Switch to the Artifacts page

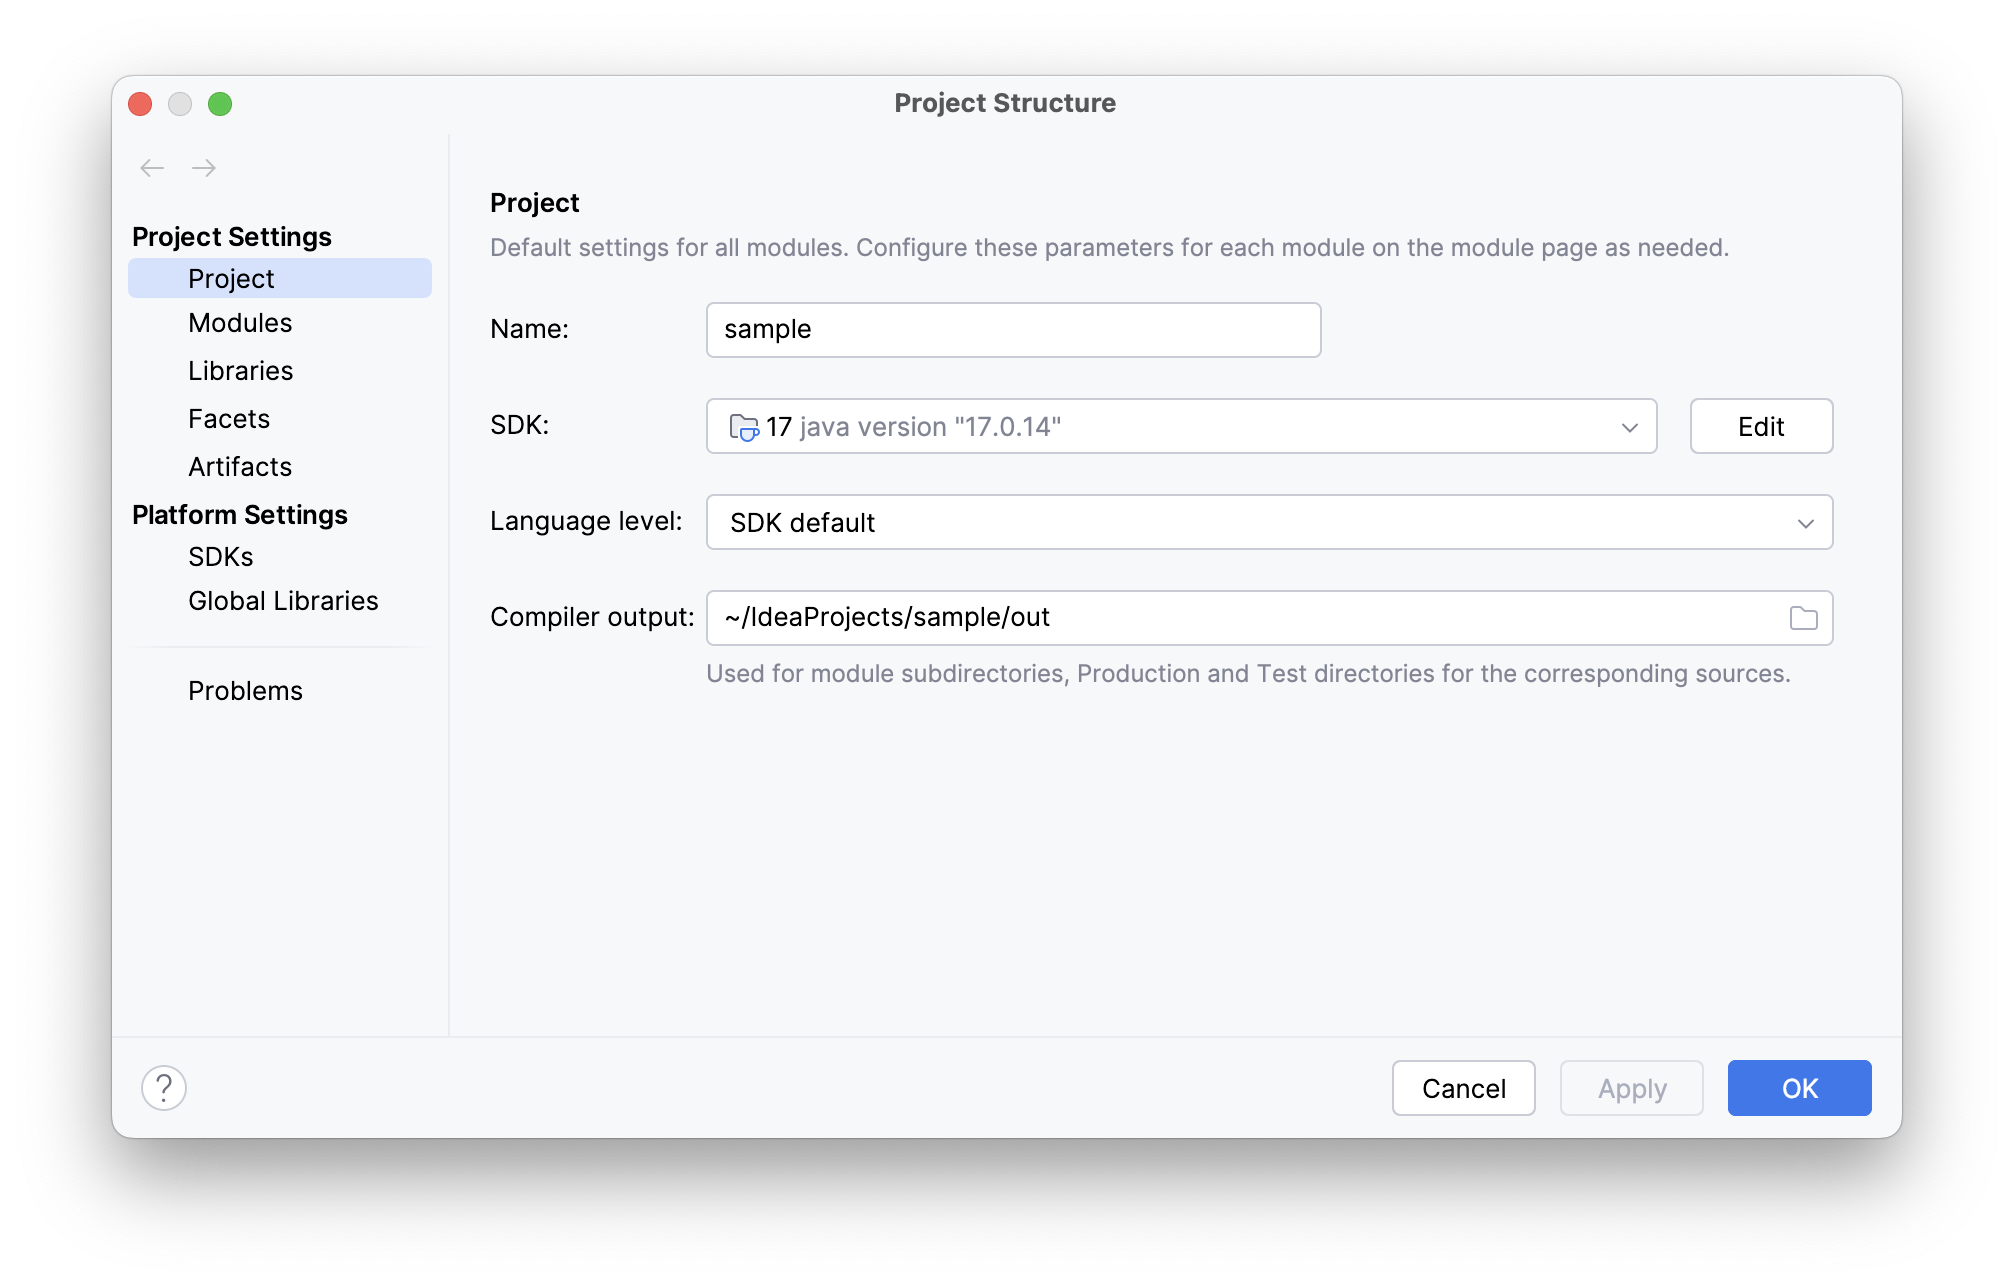point(240,467)
